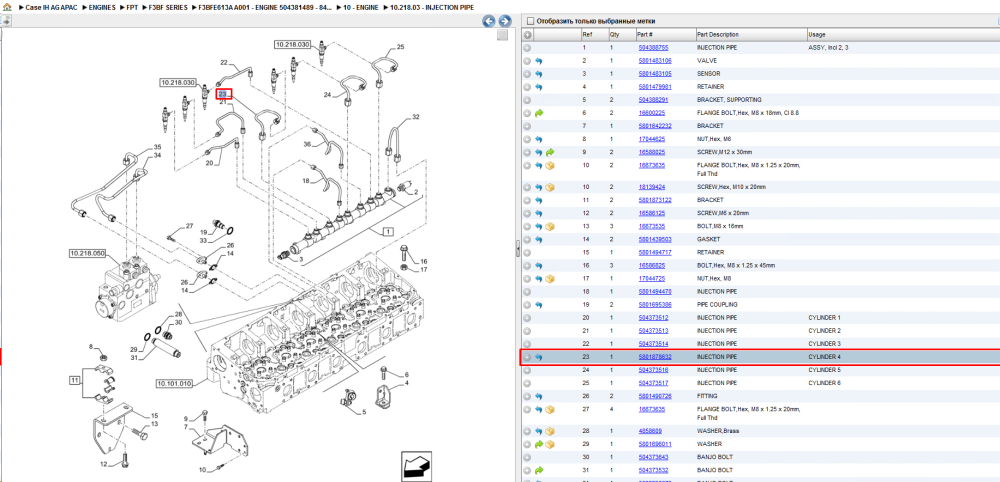Click the small square button at diagram's top-right corner
Viewport: 1000px width, 482px height.
pos(503,35)
